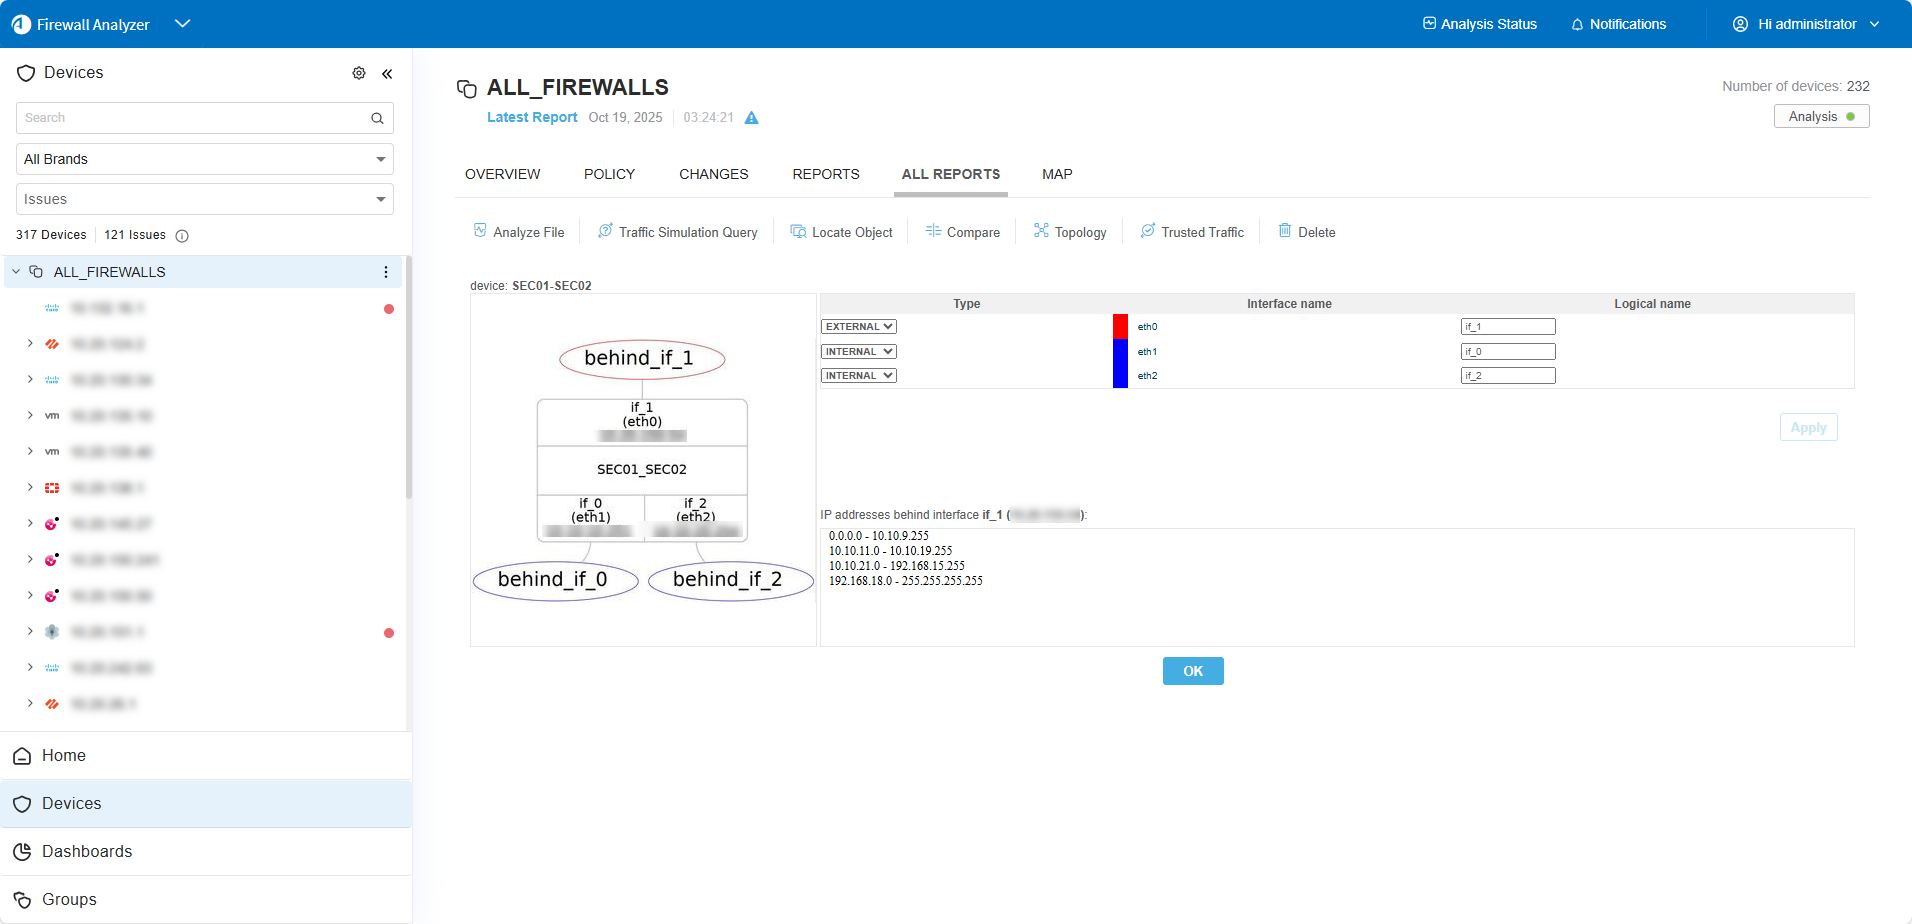Collapse the Devices sidebar panel
This screenshot has width=1912, height=924.
coord(387,73)
